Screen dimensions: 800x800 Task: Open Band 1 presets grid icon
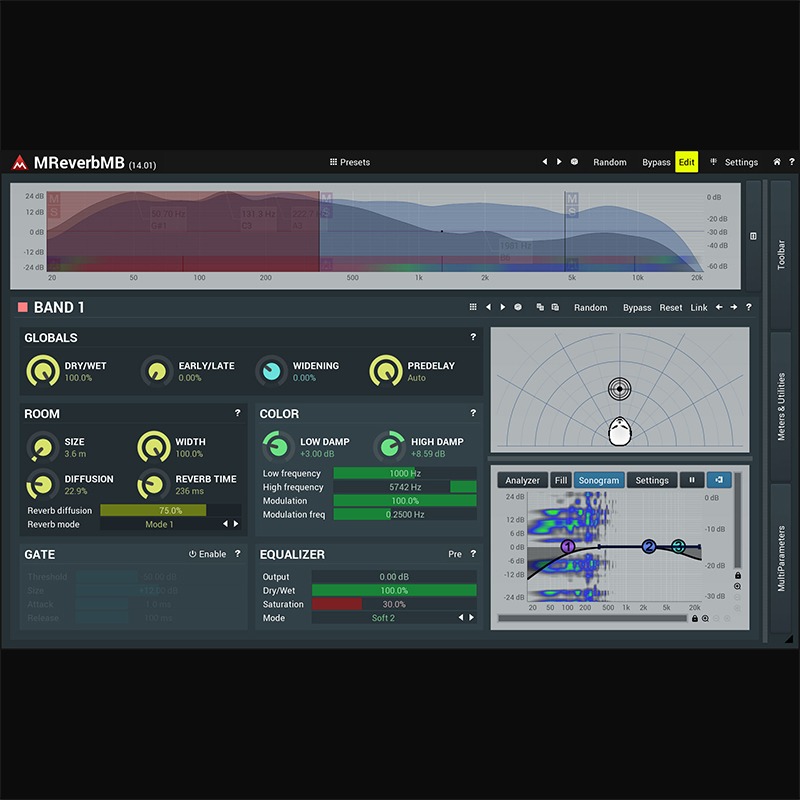click(x=473, y=307)
